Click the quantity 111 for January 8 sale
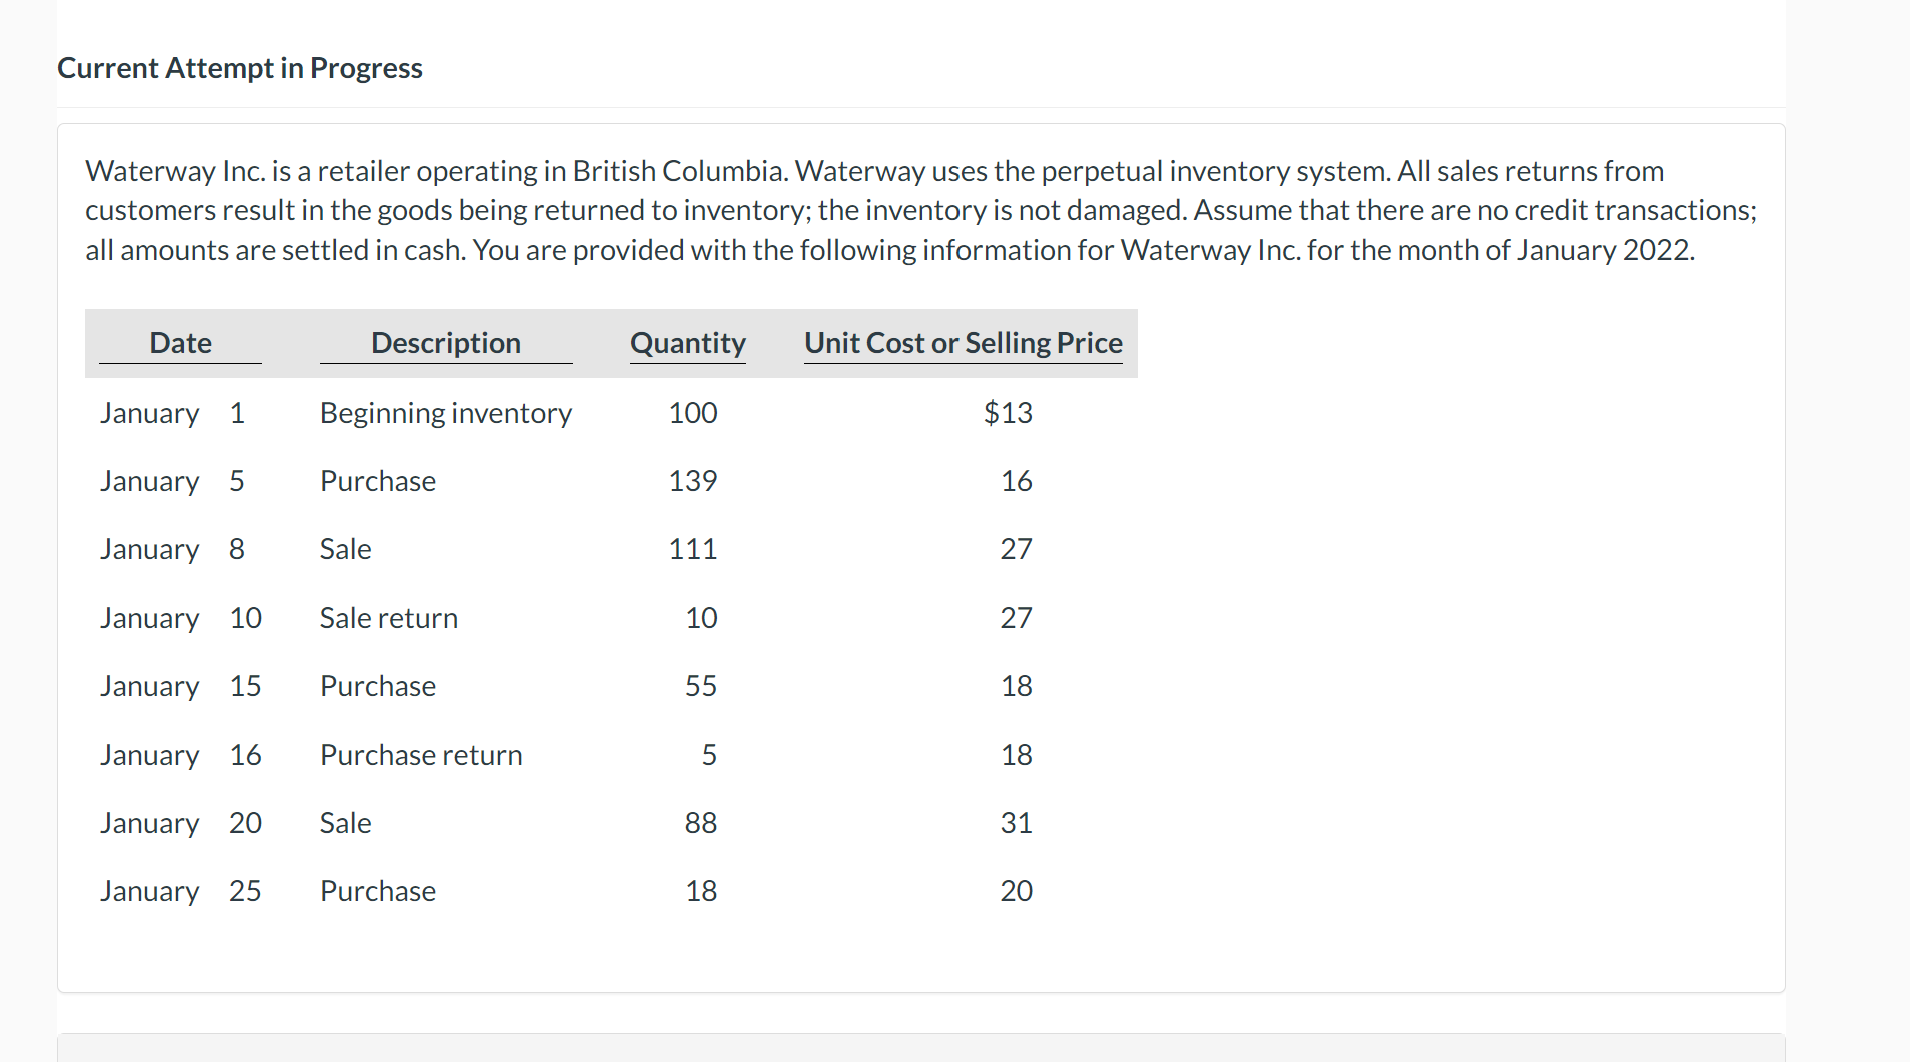This screenshot has height=1062, width=1910. [x=692, y=549]
